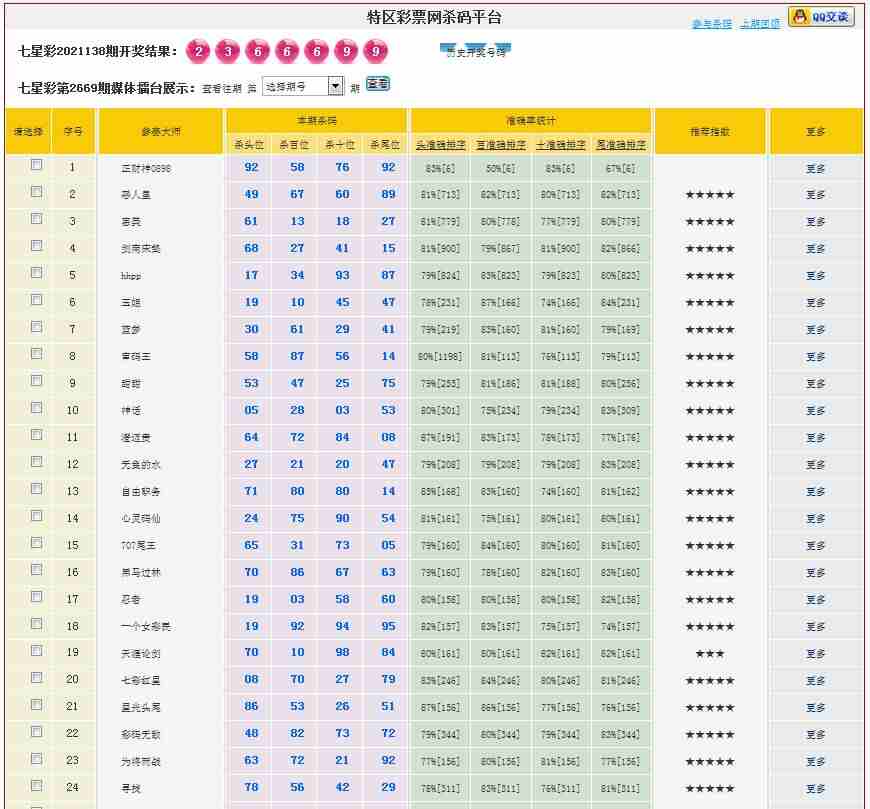This screenshot has height=809, width=870.
Task: Click the three-star rating in row 19
Action: point(710,654)
